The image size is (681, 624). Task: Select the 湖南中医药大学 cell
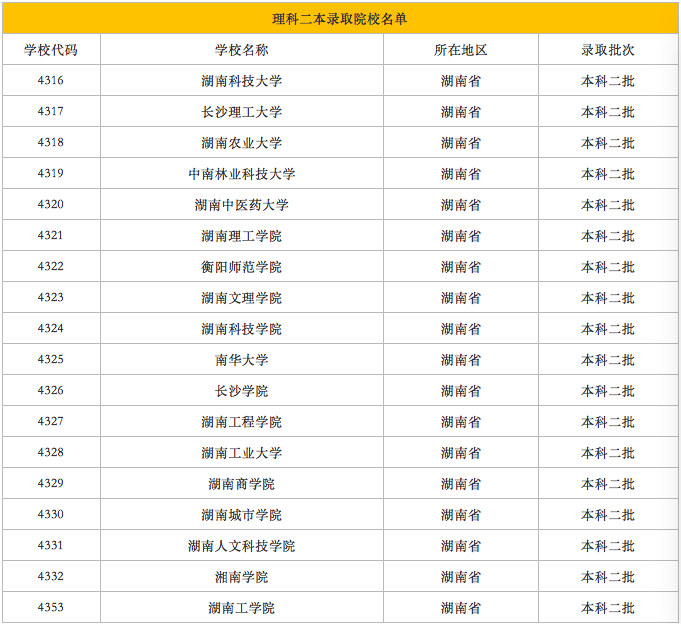241,205
